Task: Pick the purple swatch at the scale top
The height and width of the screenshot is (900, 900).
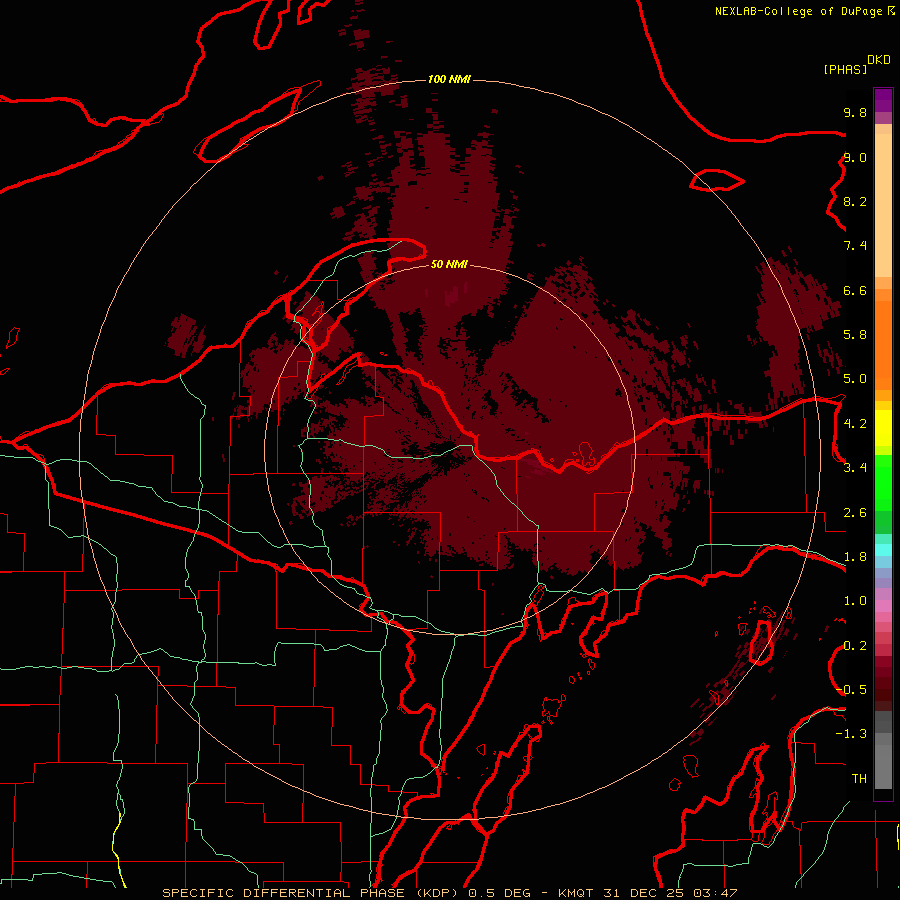Action: coord(883,100)
